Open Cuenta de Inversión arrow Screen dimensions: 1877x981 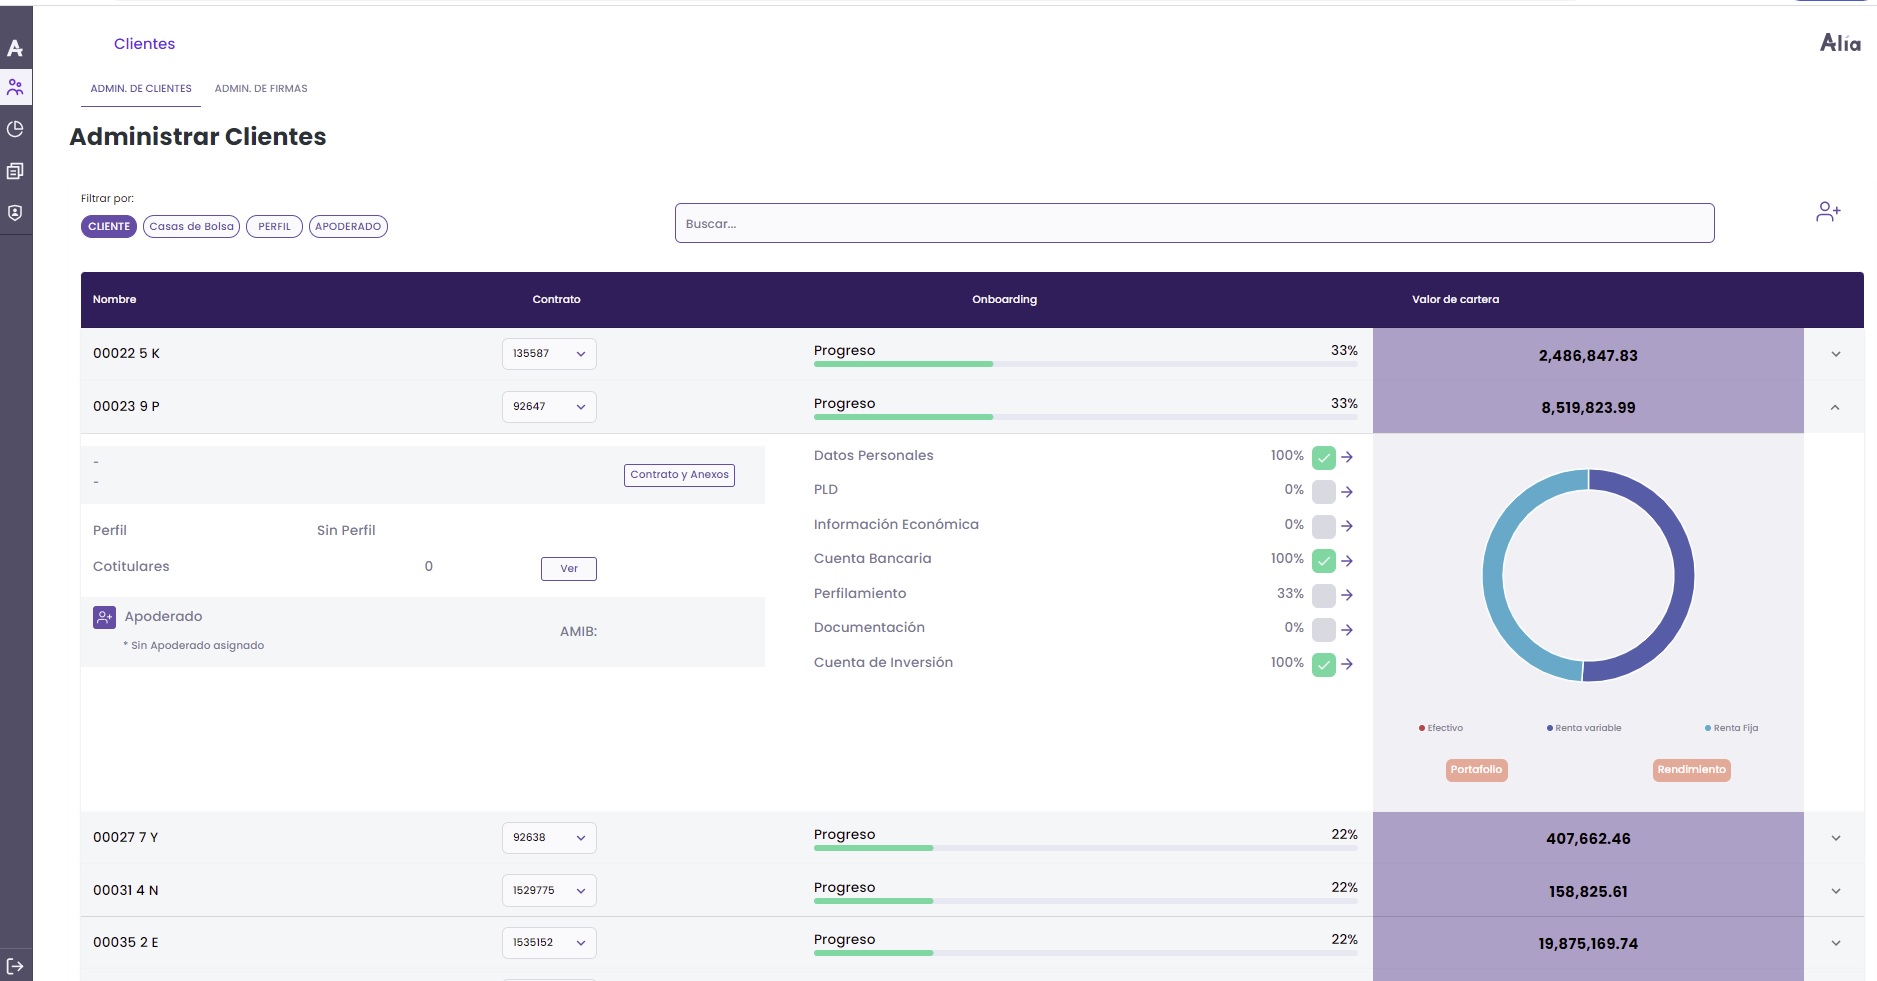click(1347, 664)
